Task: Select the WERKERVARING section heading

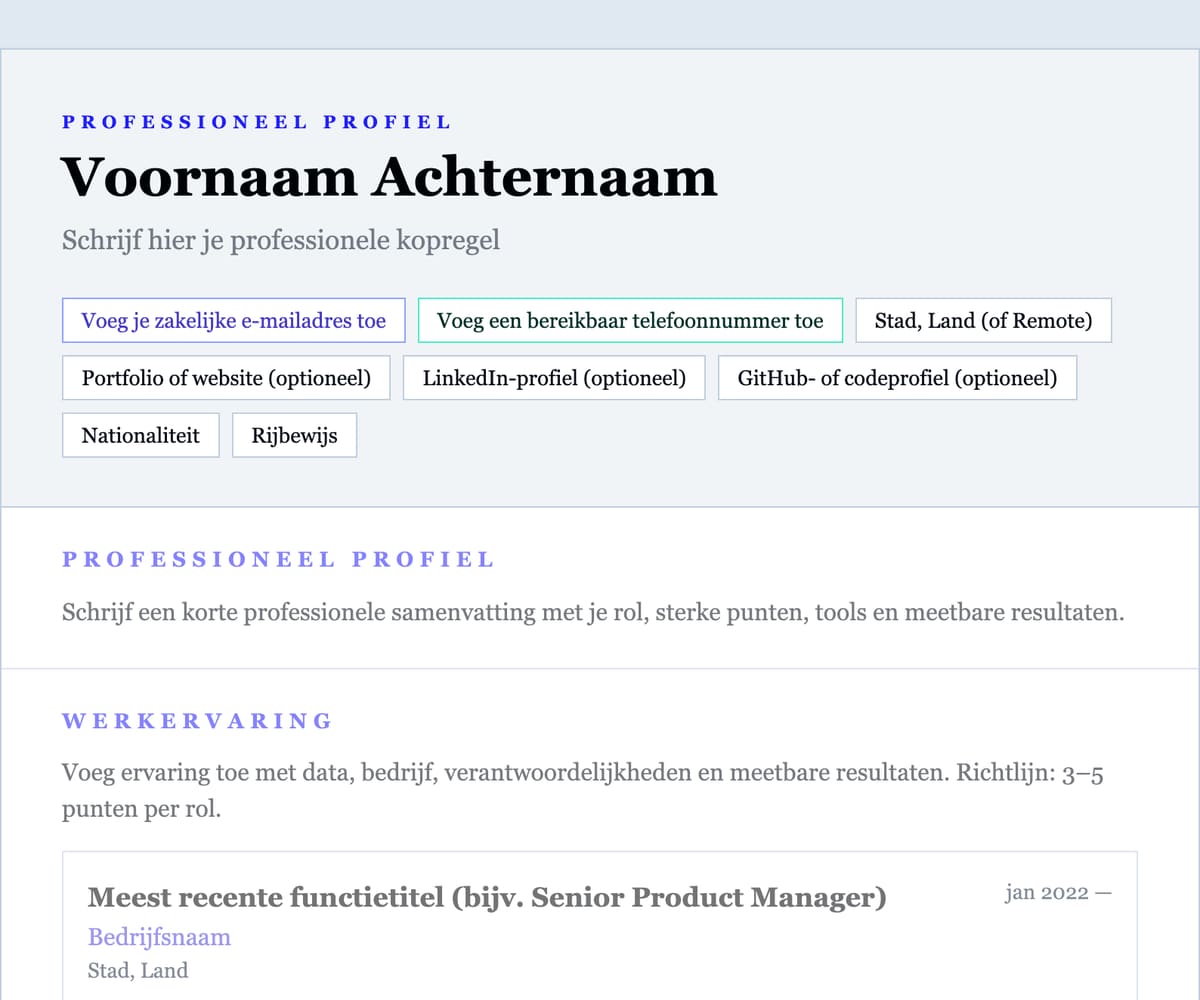Action: [196, 720]
